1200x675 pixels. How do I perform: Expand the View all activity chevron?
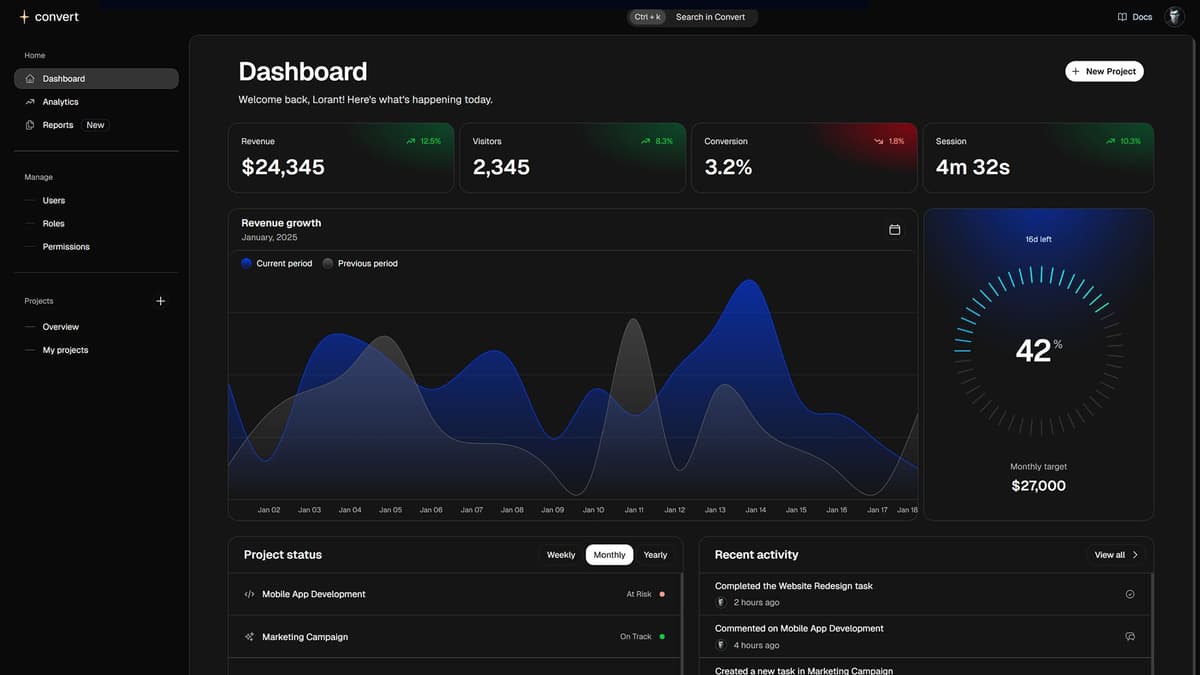[x=1134, y=554]
